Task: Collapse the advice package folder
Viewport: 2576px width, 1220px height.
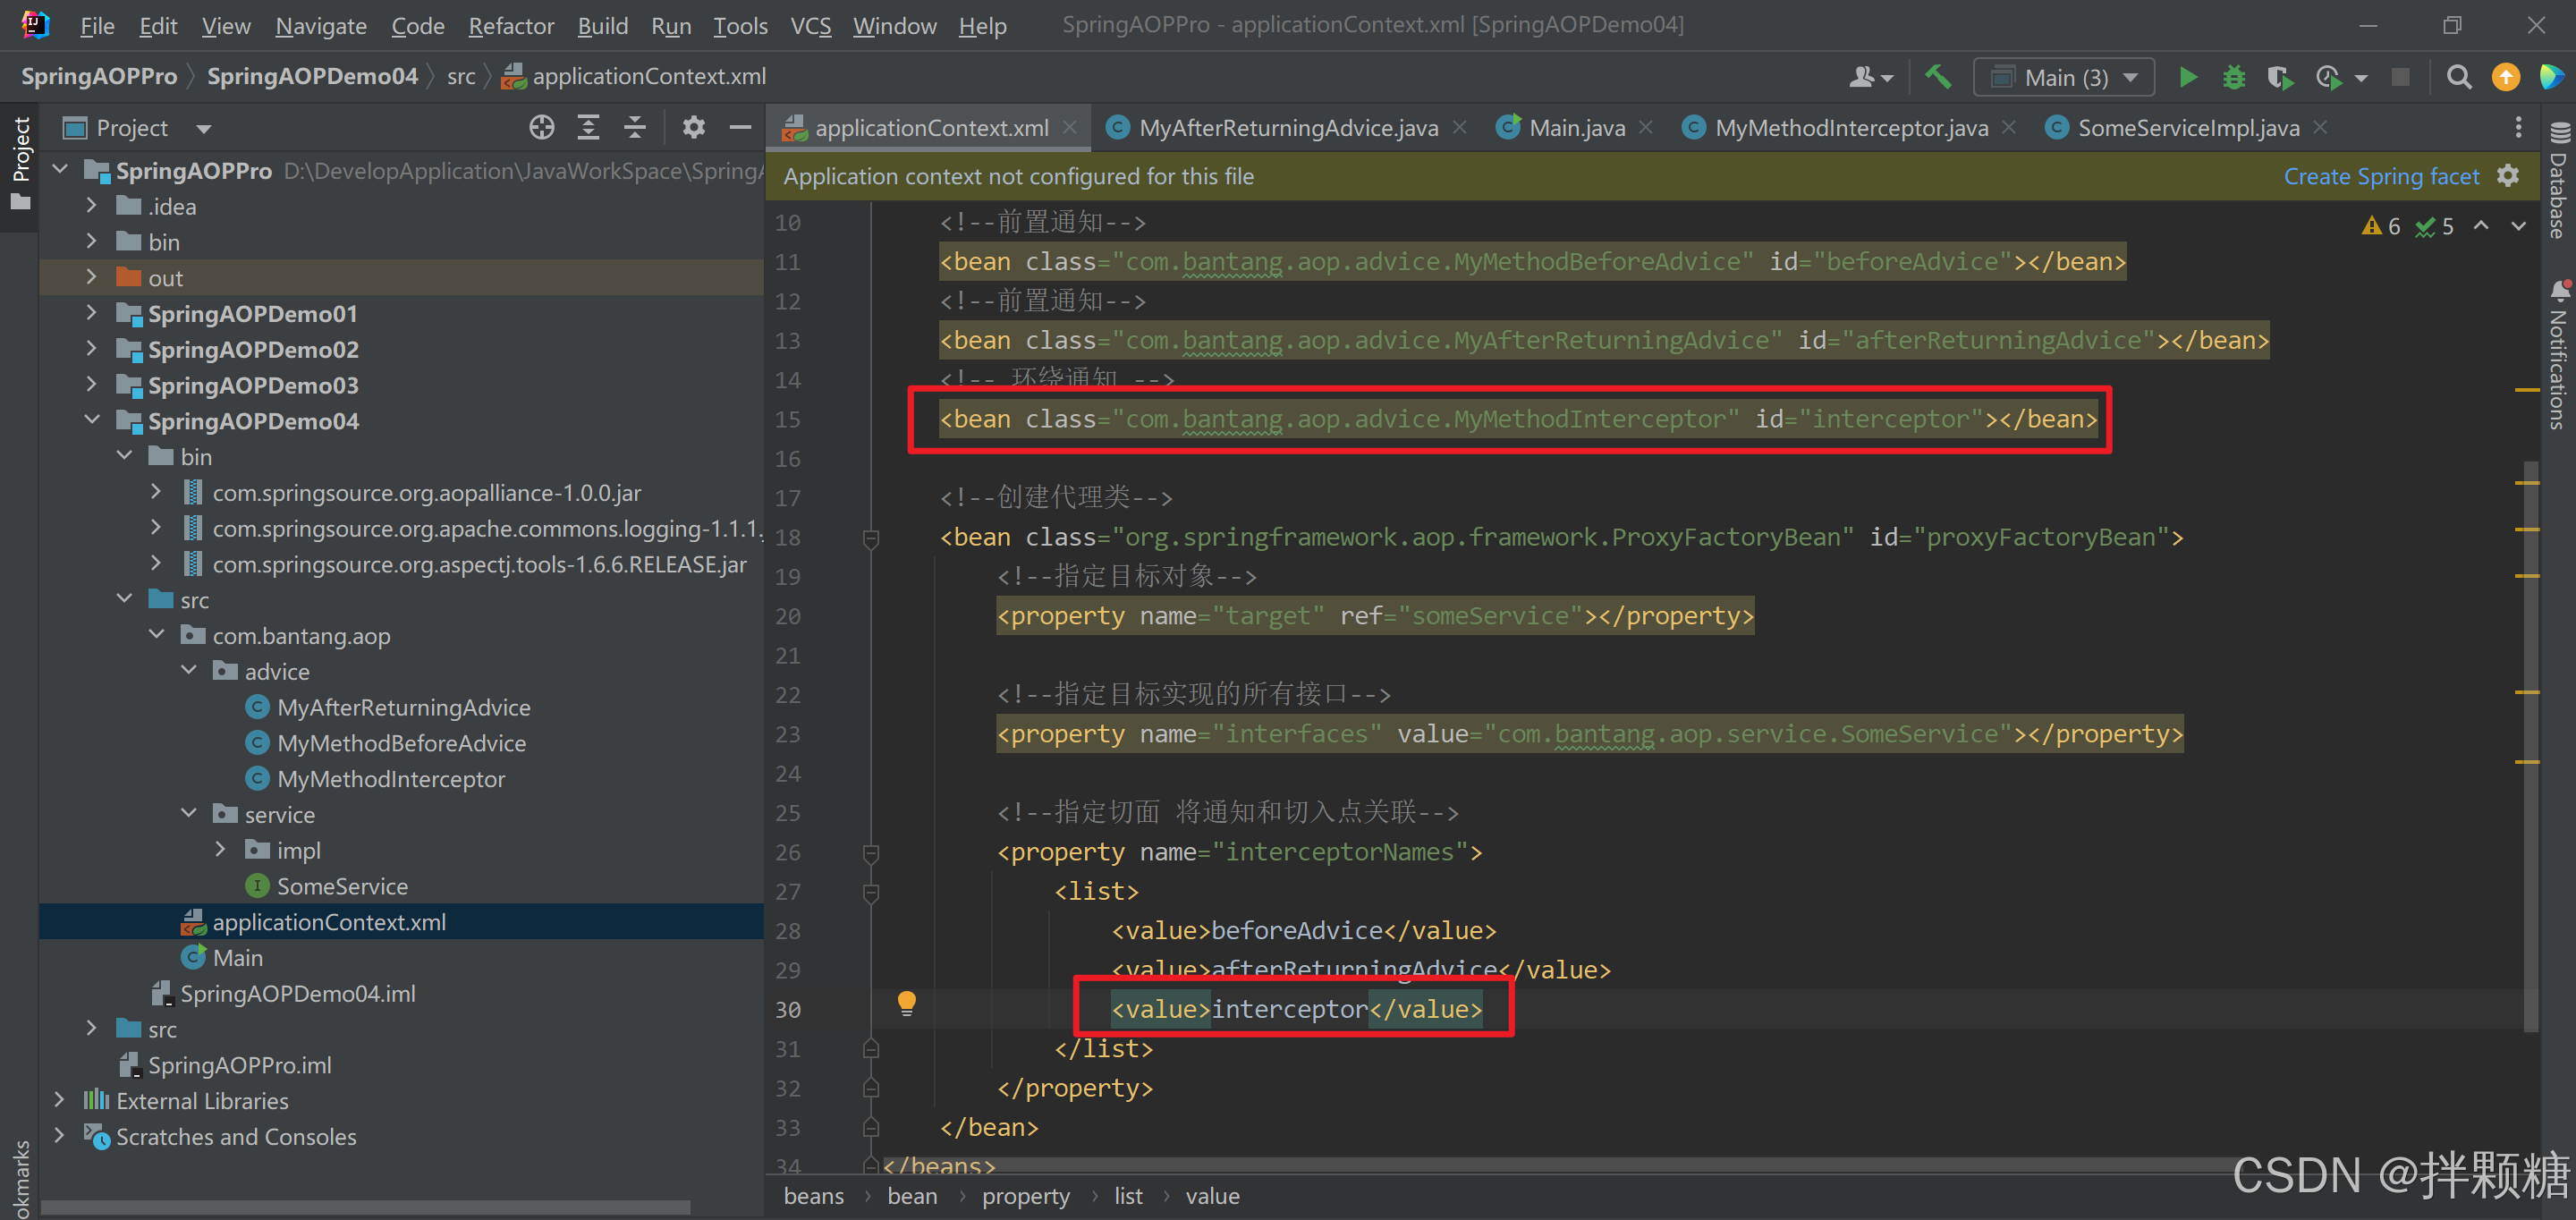Action: tap(189, 671)
